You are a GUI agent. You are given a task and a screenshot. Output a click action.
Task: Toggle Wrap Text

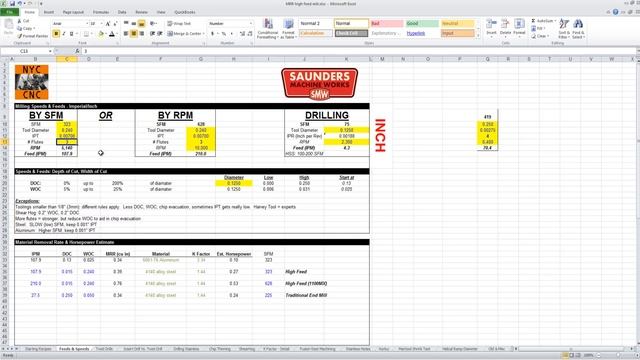pos(179,23)
